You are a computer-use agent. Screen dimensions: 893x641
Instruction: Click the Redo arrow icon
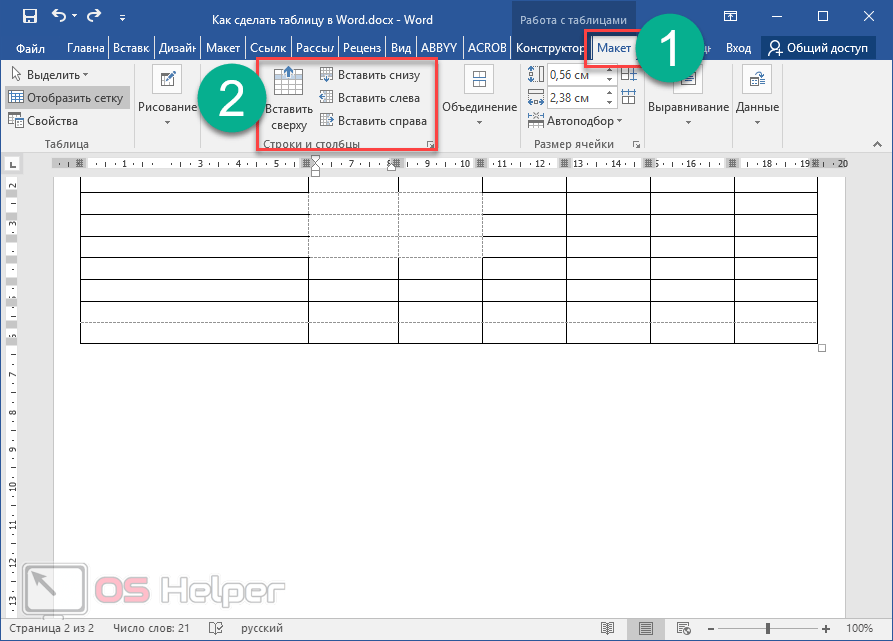coord(94,17)
